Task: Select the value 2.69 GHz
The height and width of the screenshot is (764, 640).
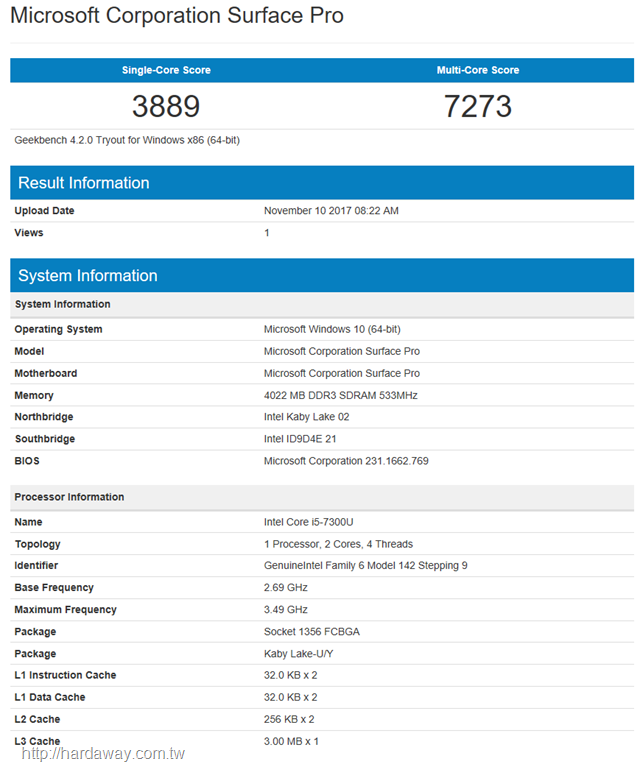Action: (x=286, y=588)
